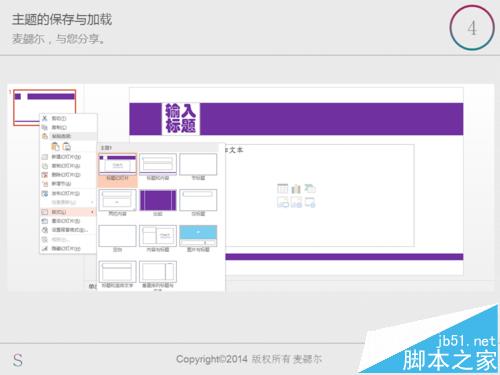Pick the Title and Vertical Text layout
The image size is (500, 375).
[117, 271]
